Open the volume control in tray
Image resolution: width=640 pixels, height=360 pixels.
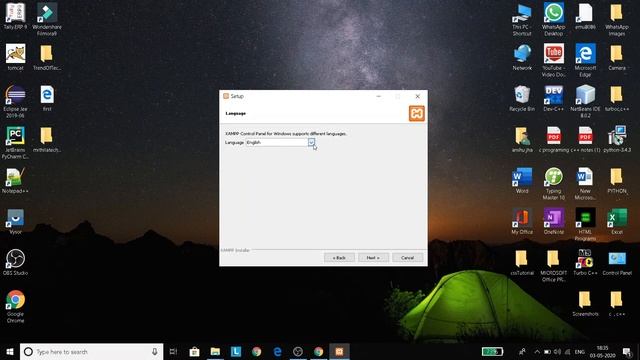coord(557,352)
